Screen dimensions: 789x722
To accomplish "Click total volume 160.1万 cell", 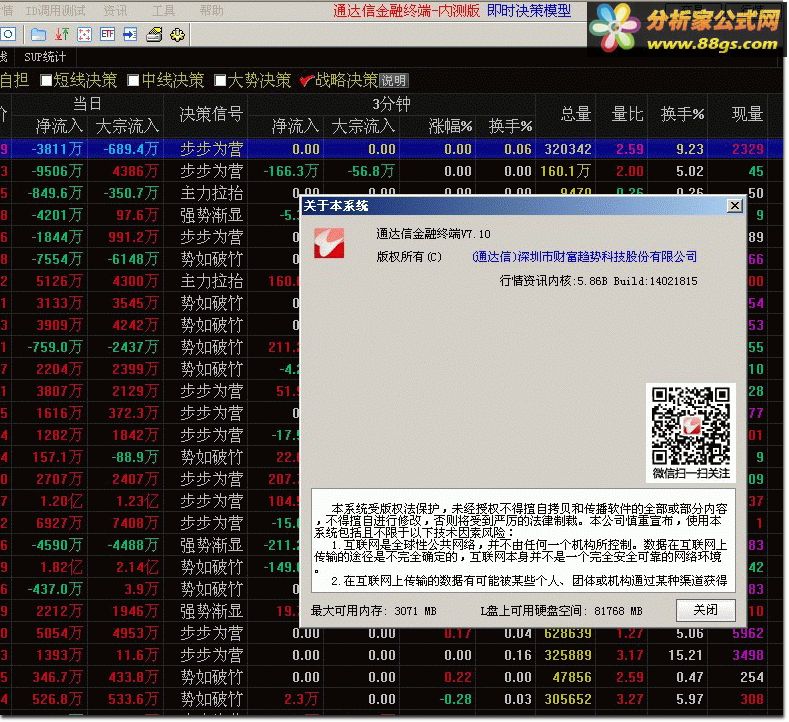I will click(x=565, y=171).
